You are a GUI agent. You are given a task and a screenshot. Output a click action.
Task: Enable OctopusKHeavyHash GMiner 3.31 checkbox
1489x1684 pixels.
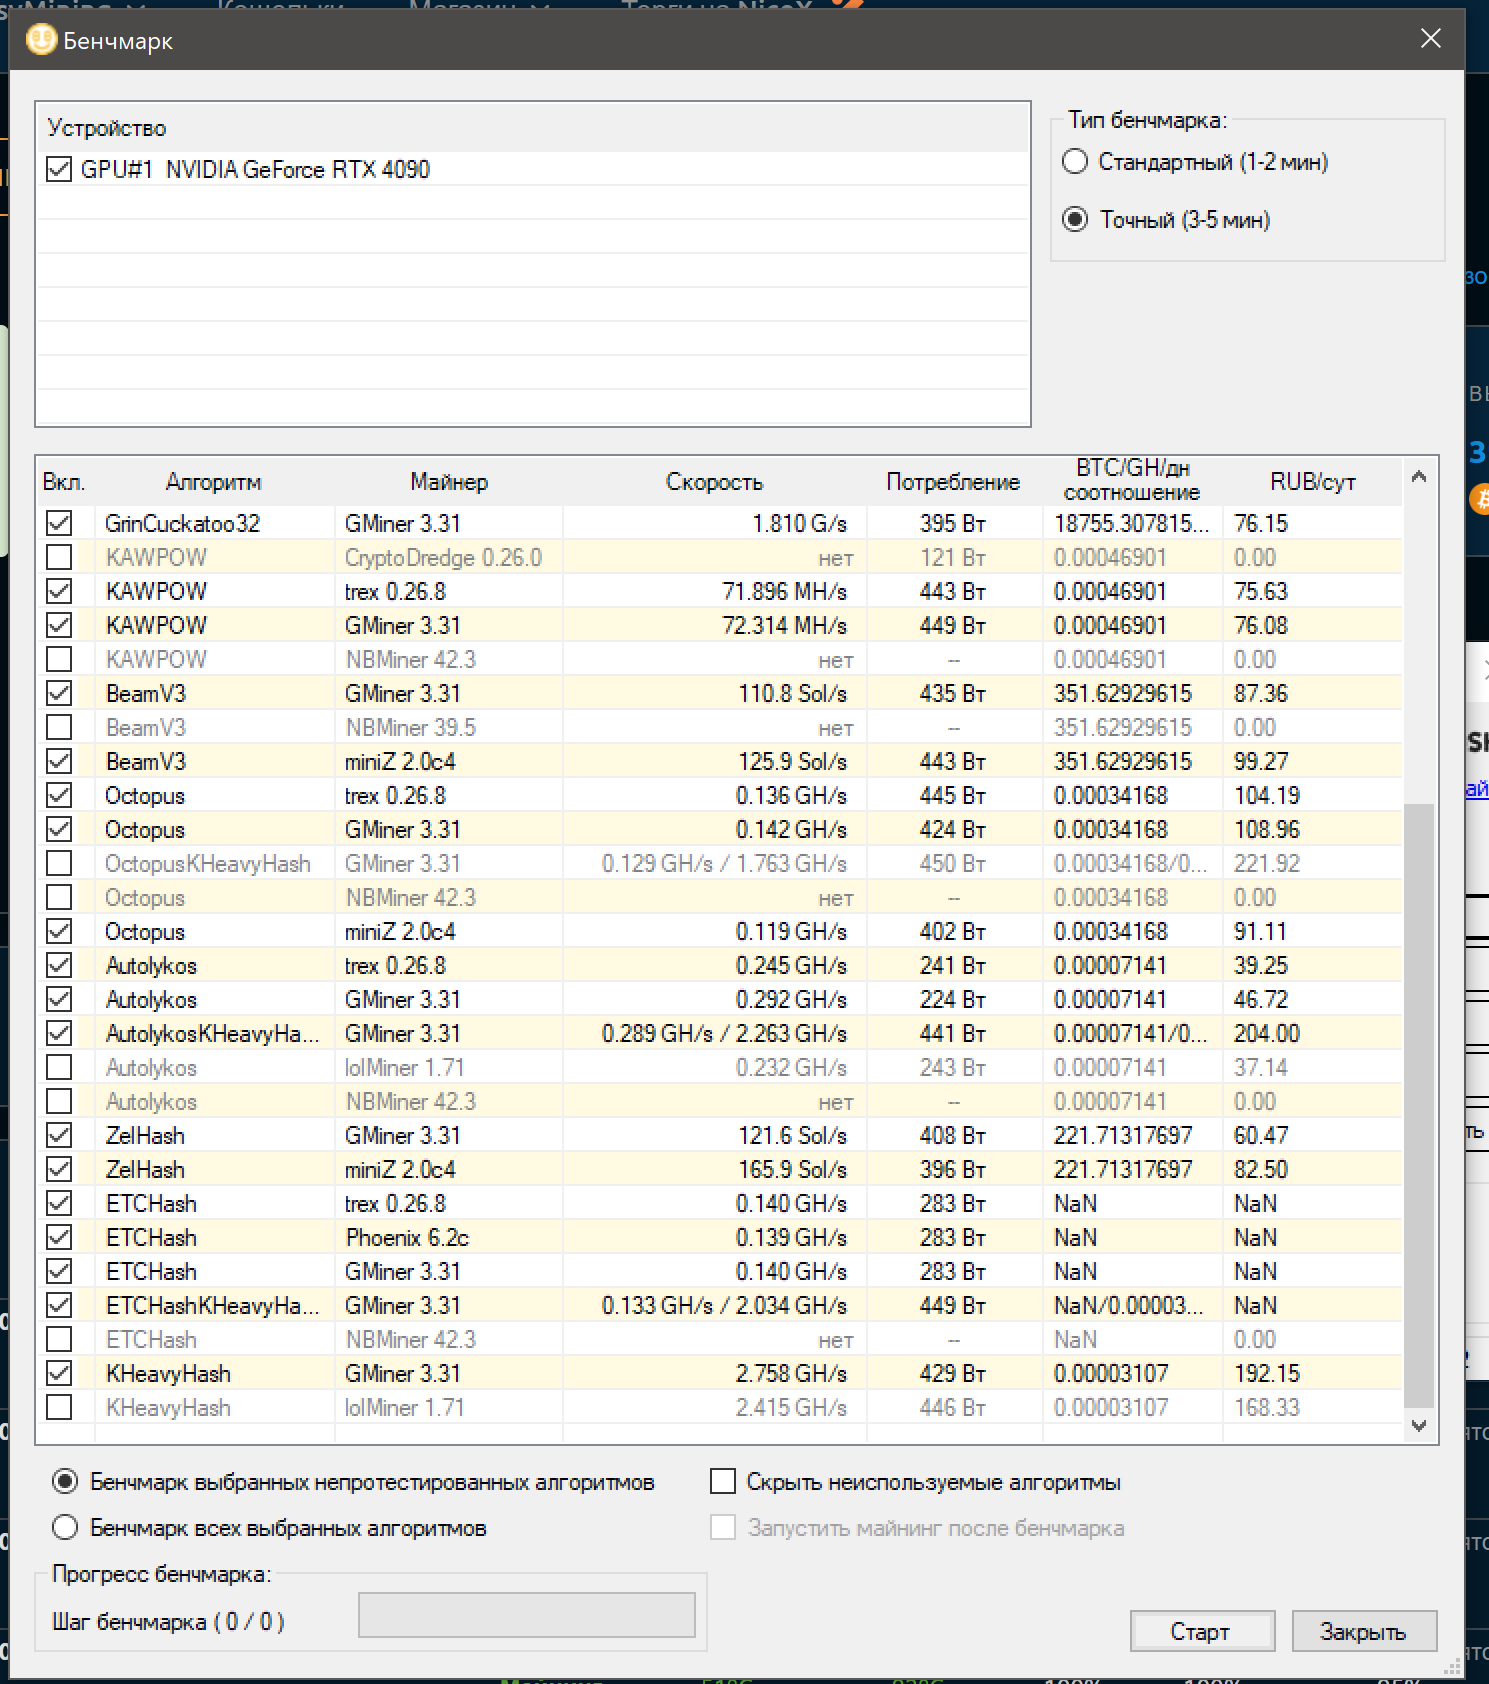tap(59, 863)
